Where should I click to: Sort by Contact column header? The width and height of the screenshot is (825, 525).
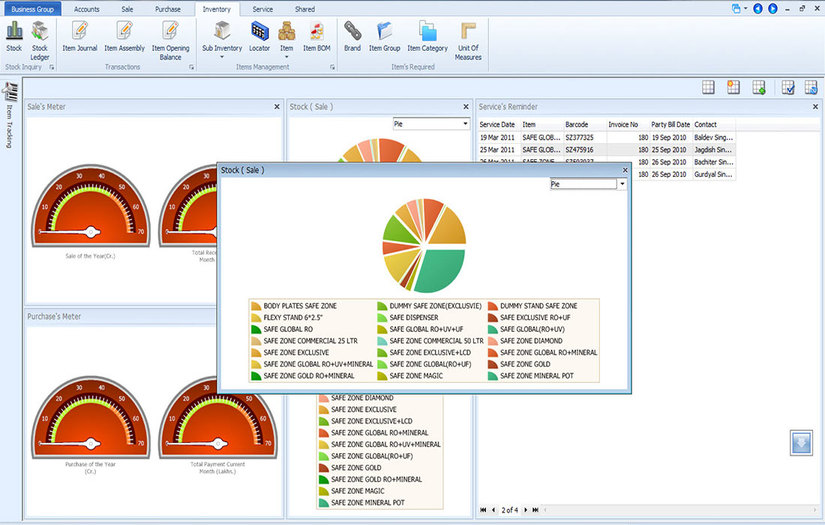coord(713,125)
